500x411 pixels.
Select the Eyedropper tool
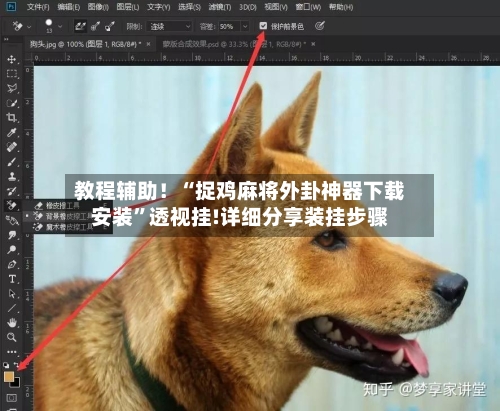click(12, 132)
